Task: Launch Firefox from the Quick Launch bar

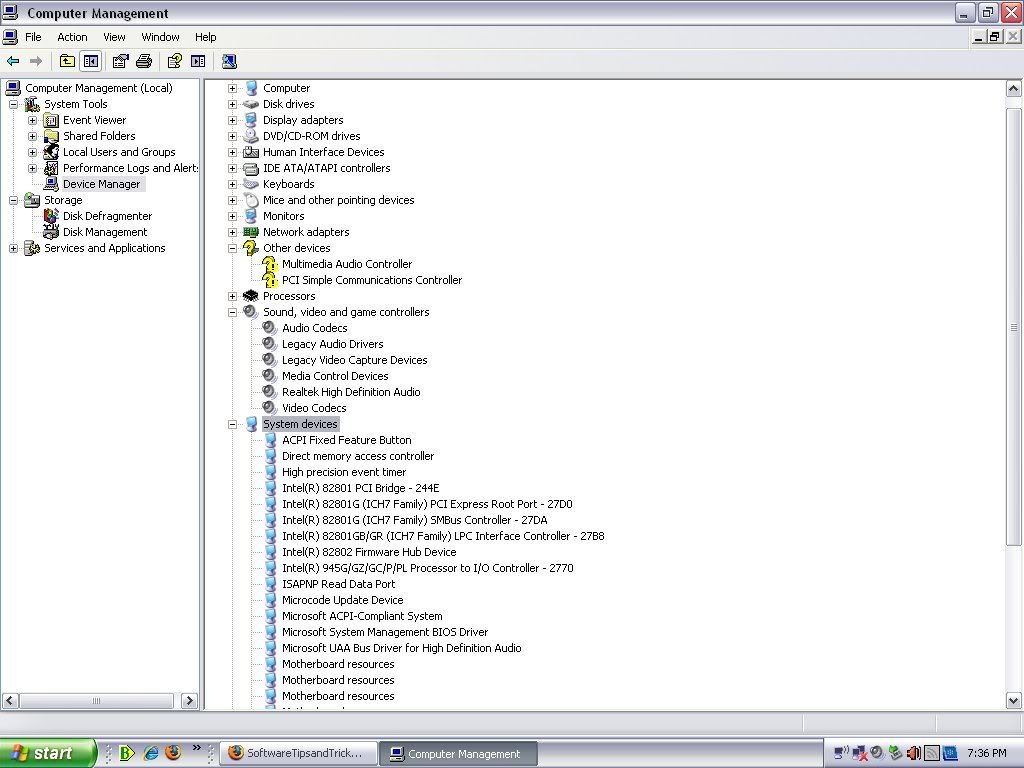Action: (173, 752)
